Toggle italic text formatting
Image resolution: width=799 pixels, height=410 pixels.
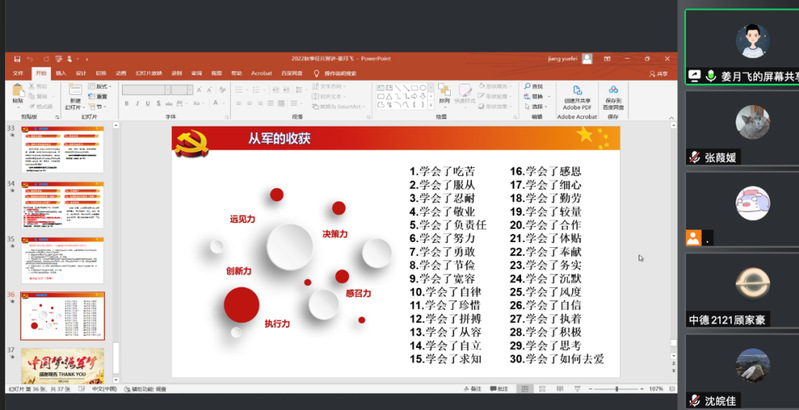coord(138,103)
